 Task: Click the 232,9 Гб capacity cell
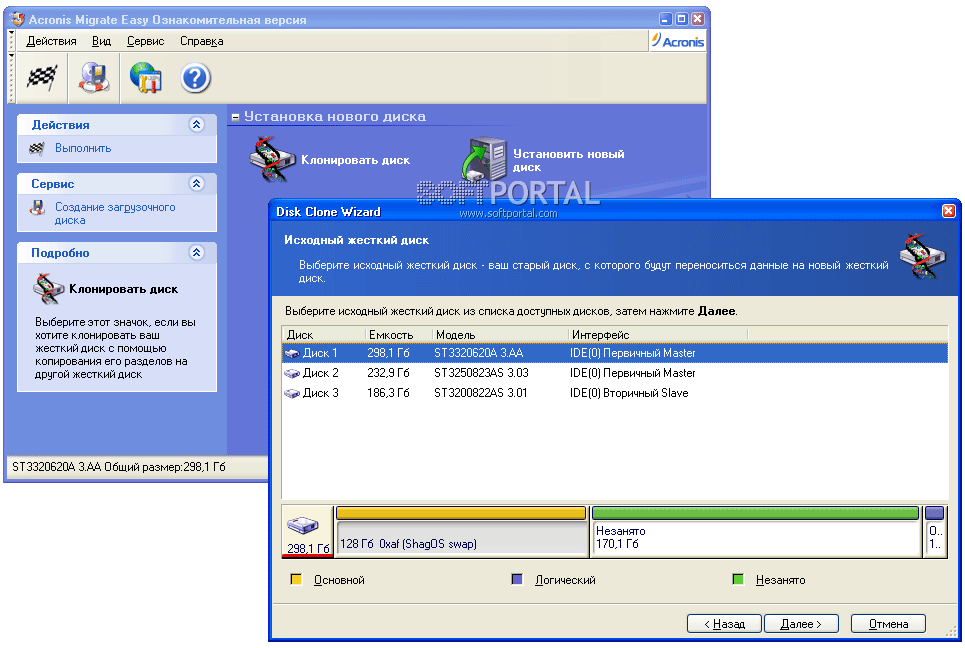point(388,373)
